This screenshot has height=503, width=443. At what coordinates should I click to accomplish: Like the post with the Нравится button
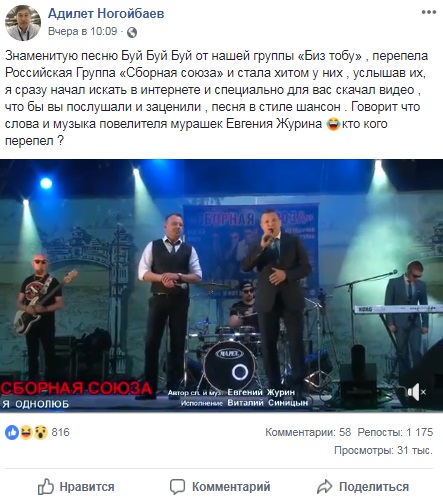pyautogui.click(x=76, y=487)
